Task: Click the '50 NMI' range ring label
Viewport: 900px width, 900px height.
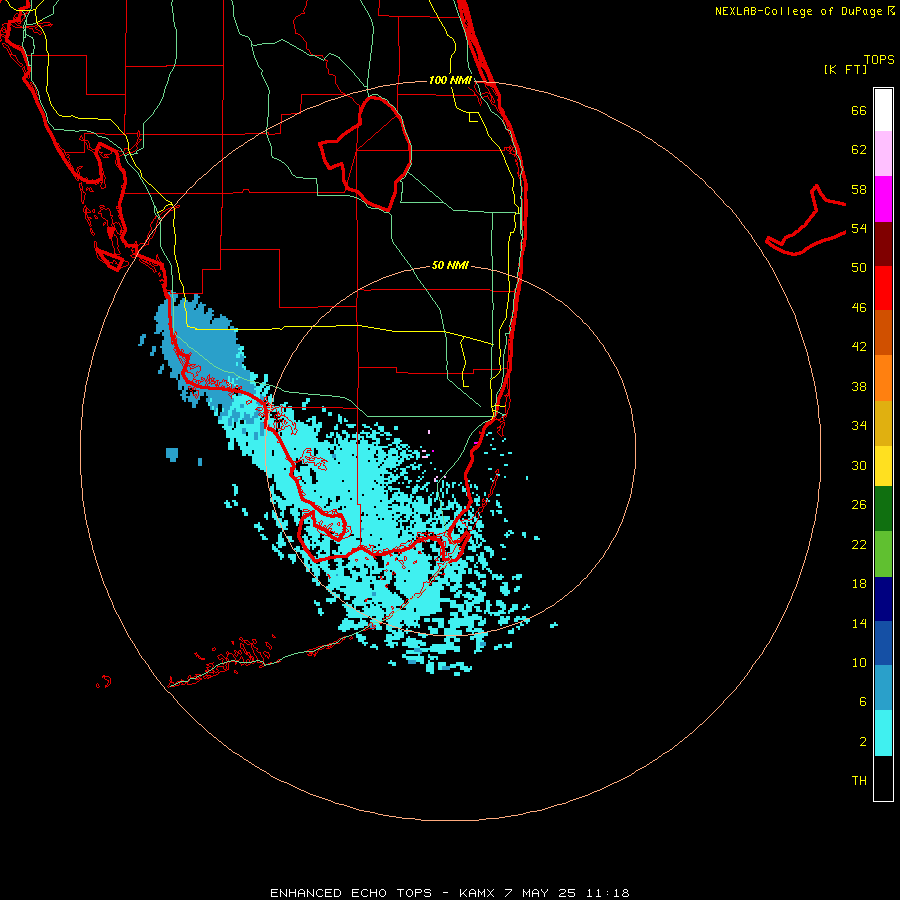Action: 450,265
